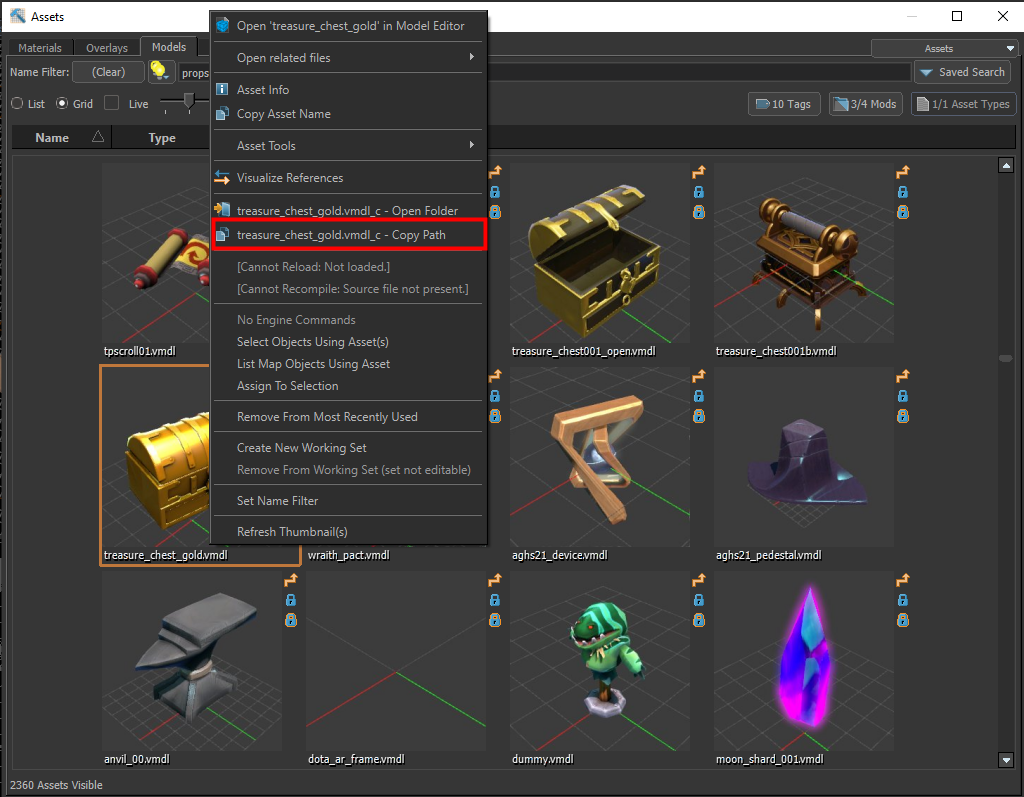Screen dimensions: 1024x797
Task: Click upper lock icon beside dummy.vmdl thumbnail
Action: click(699, 600)
